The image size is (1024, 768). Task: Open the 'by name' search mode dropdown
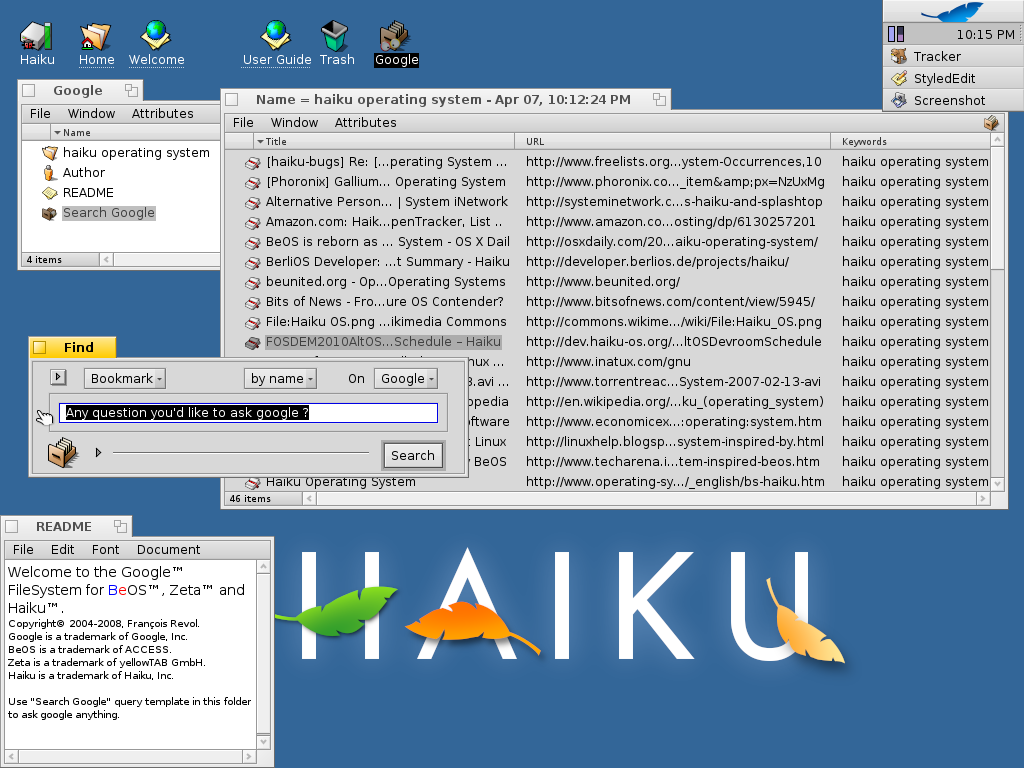click(280, 379)
